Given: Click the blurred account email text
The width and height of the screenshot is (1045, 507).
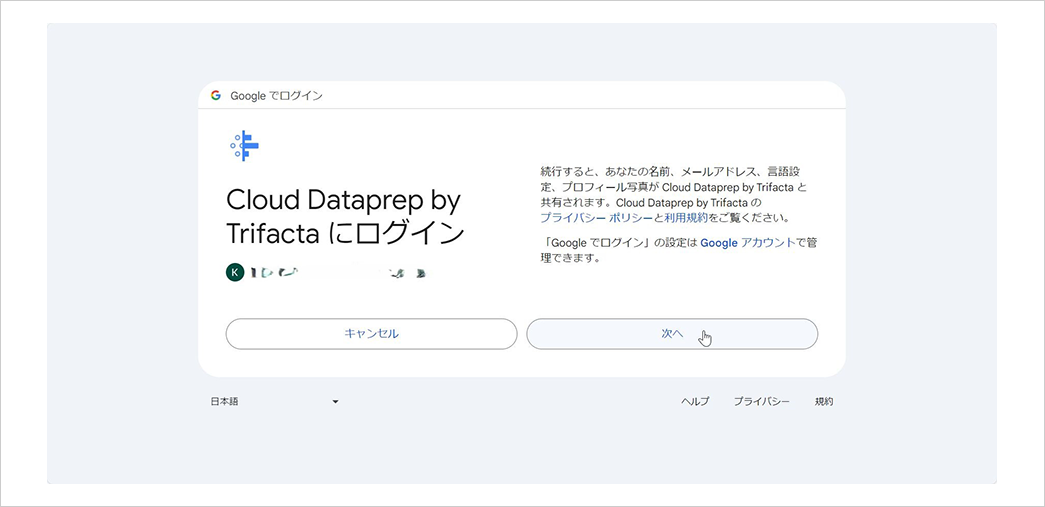Looking at the screenshot, I should pos(338,272).
